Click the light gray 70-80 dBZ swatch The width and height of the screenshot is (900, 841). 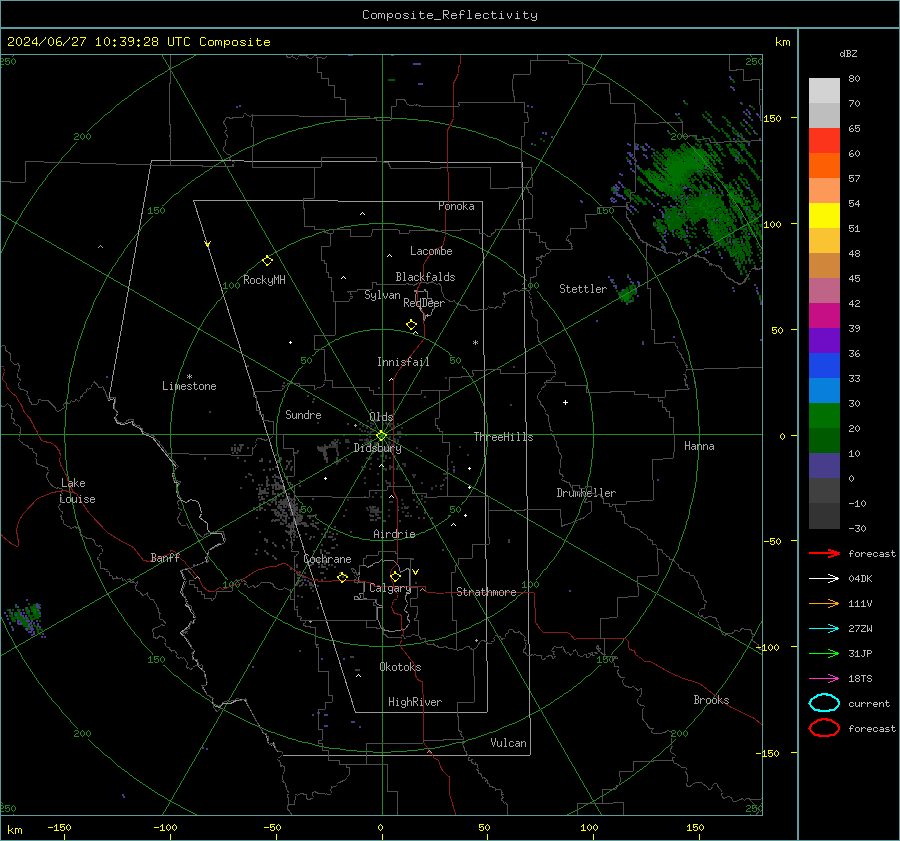824,90
